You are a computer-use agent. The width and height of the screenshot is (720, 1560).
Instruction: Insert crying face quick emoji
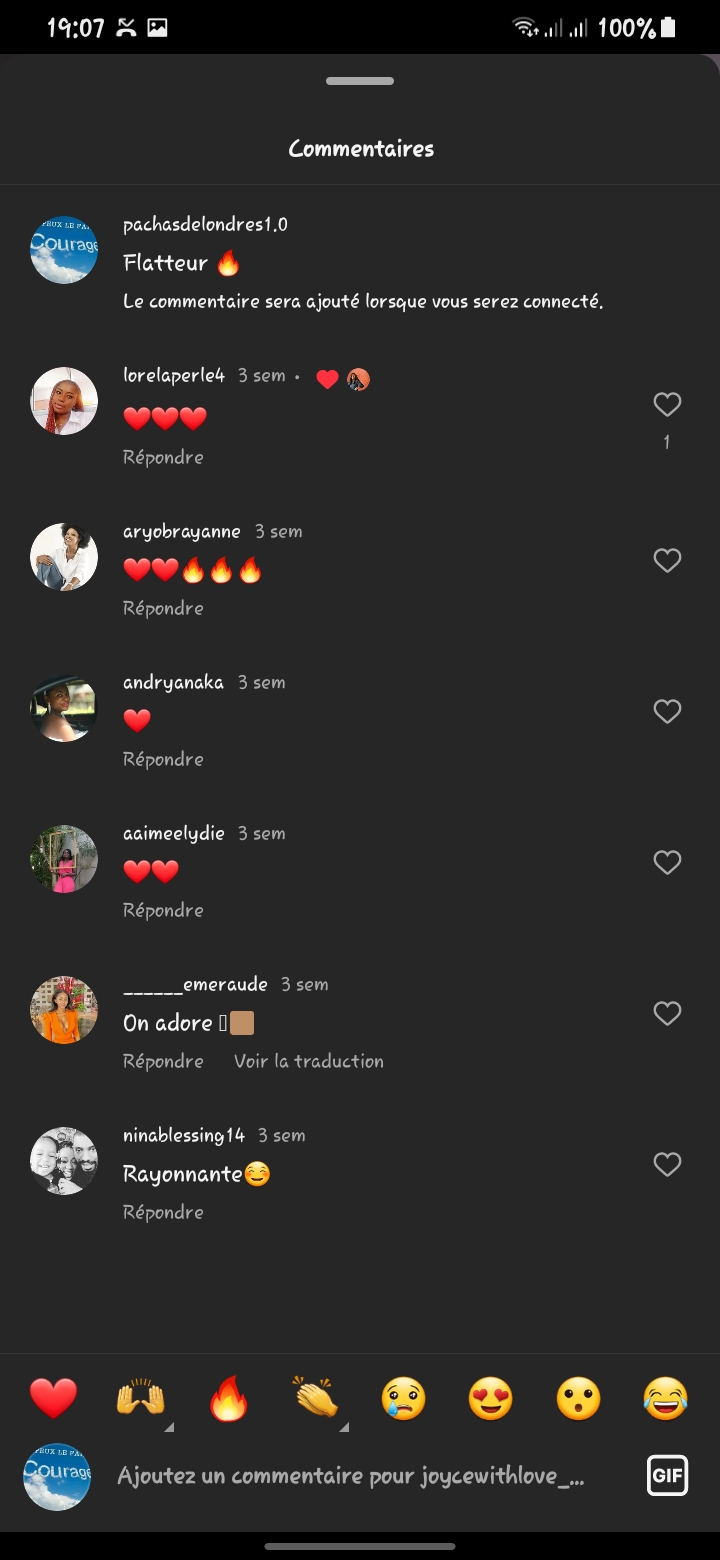(403, 1398)
